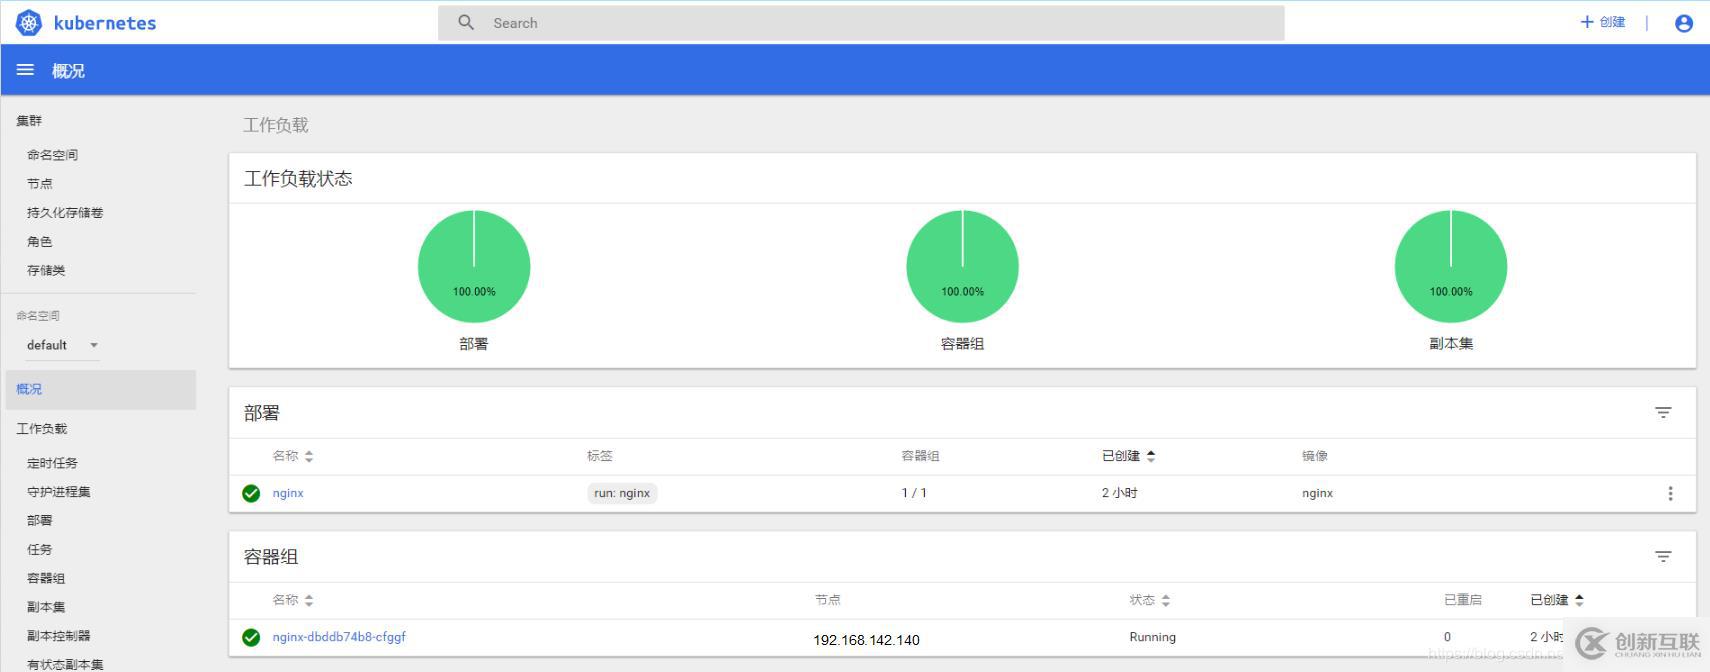Click the nginx image name cell
This screenshot has height=672, width=1710.
1317,493
